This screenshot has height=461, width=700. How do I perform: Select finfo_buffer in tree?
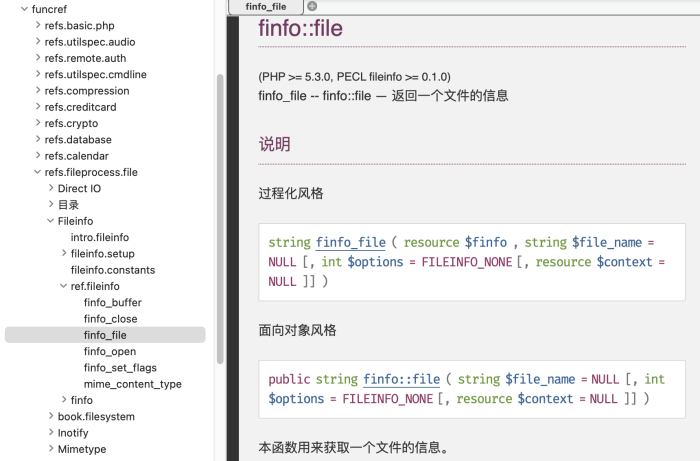[112, 303]
